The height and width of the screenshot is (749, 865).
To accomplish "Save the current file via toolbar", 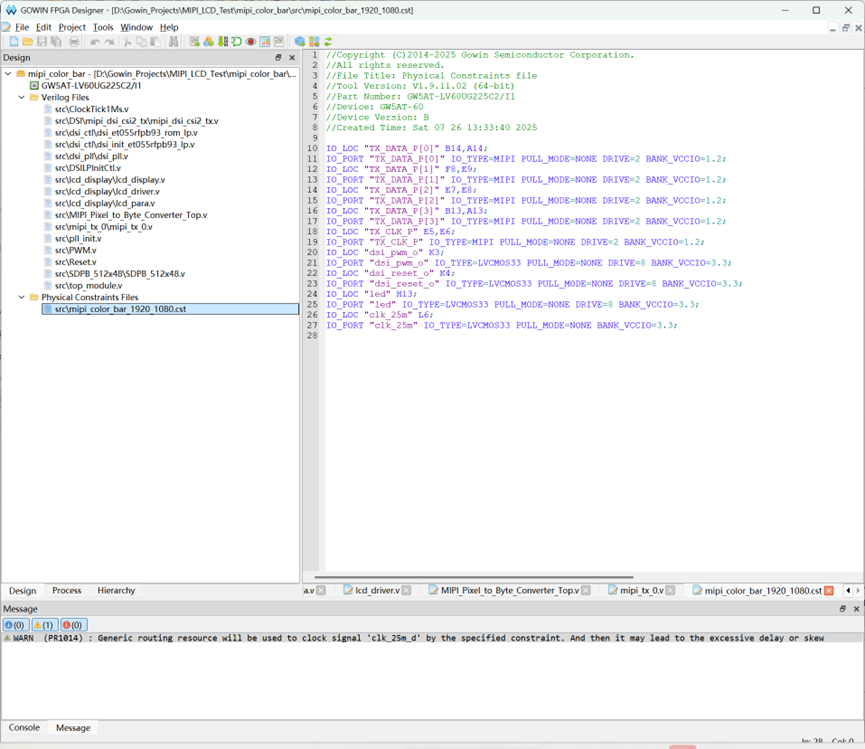I will coord(42,42).
